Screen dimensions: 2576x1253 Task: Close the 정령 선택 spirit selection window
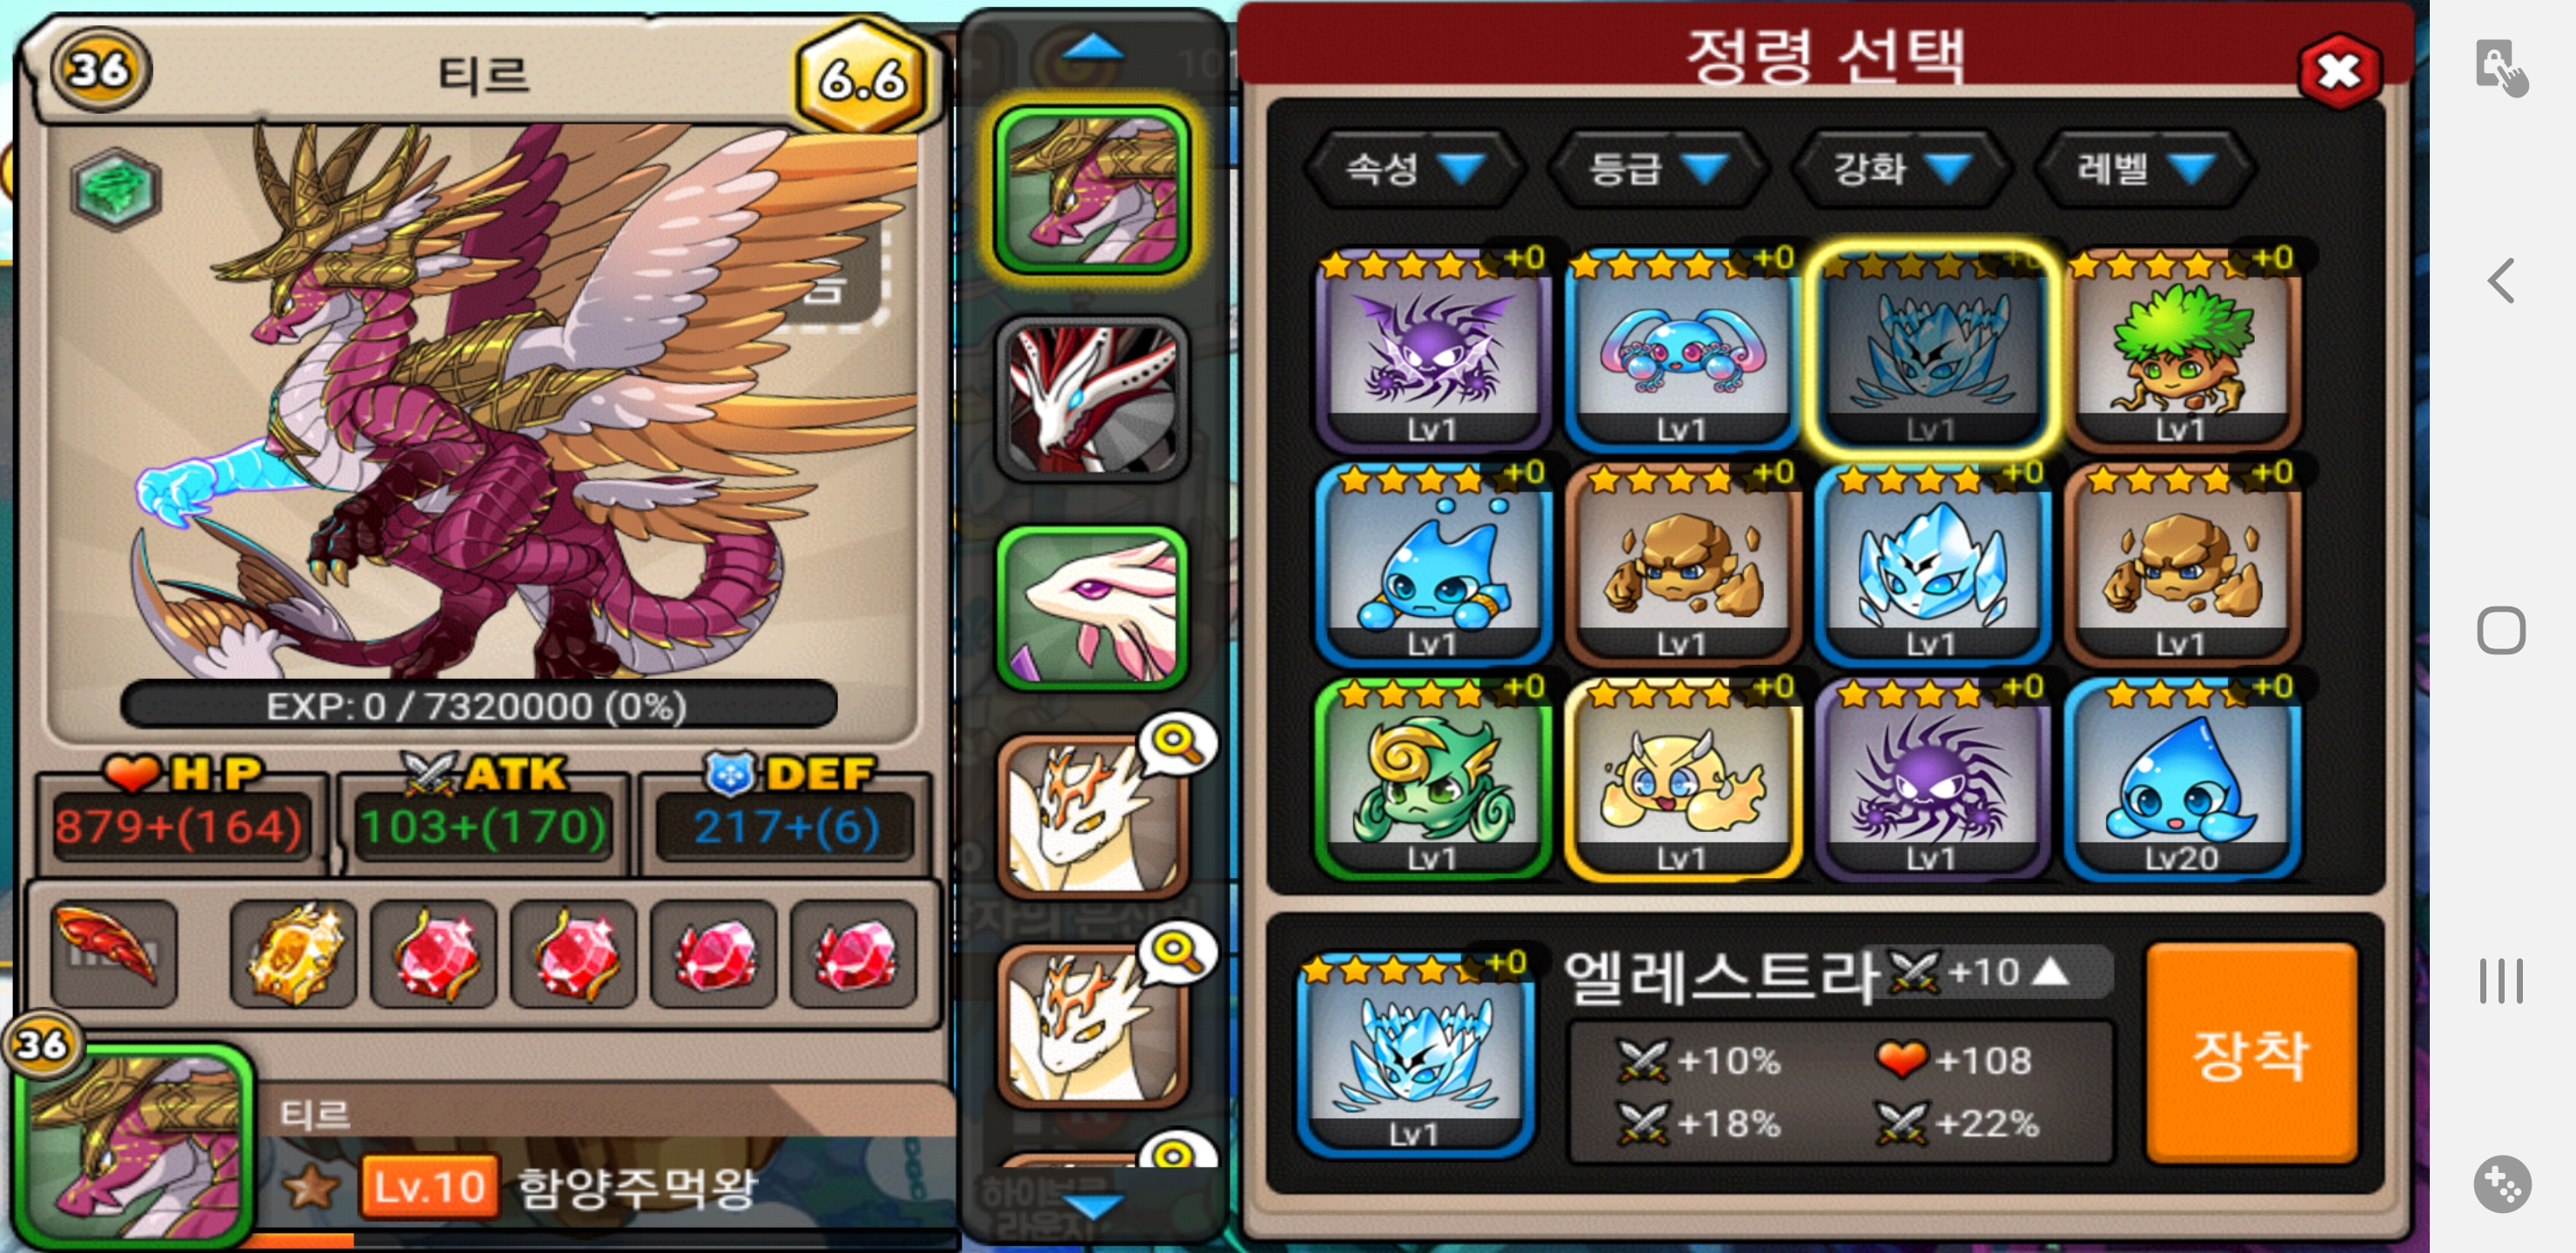pyautogui.click(x=2338, y=70)
